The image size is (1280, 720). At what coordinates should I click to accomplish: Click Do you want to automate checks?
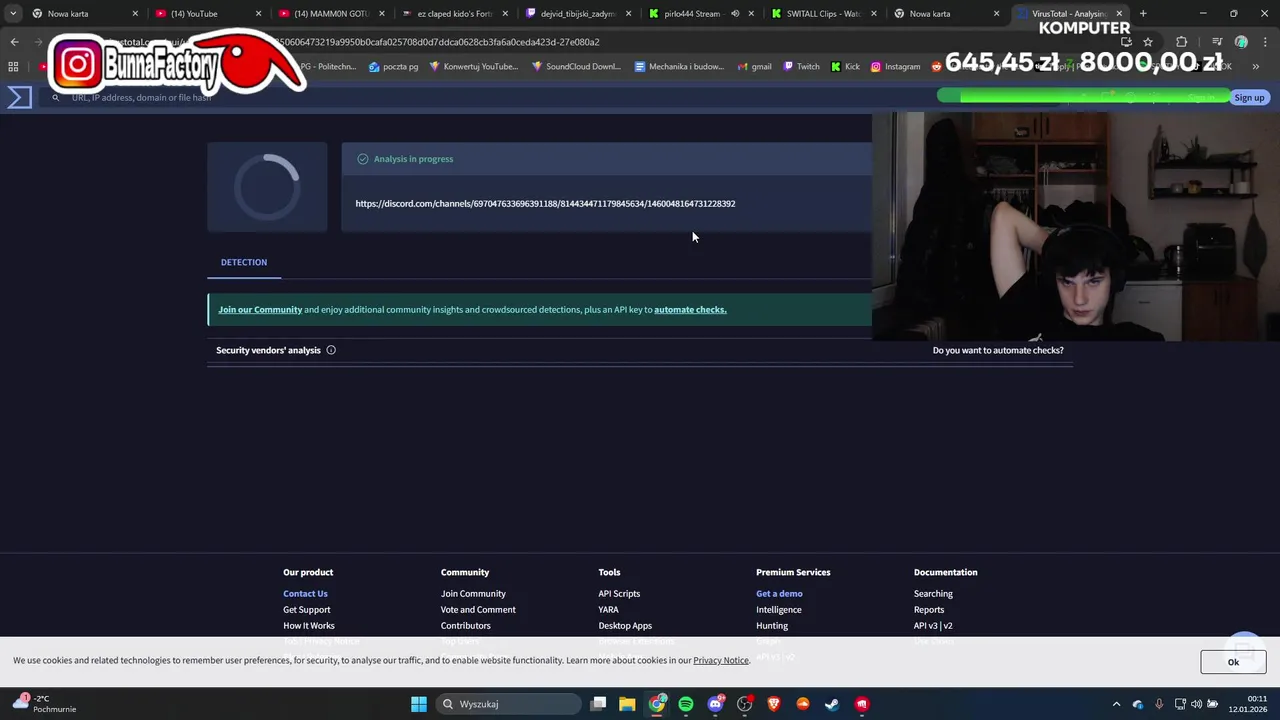point(998,350)
